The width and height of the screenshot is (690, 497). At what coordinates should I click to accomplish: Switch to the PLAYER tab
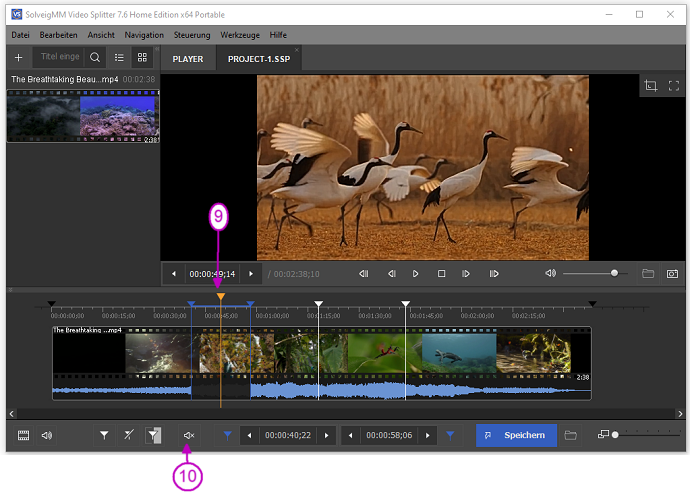[x=188, y=59]
